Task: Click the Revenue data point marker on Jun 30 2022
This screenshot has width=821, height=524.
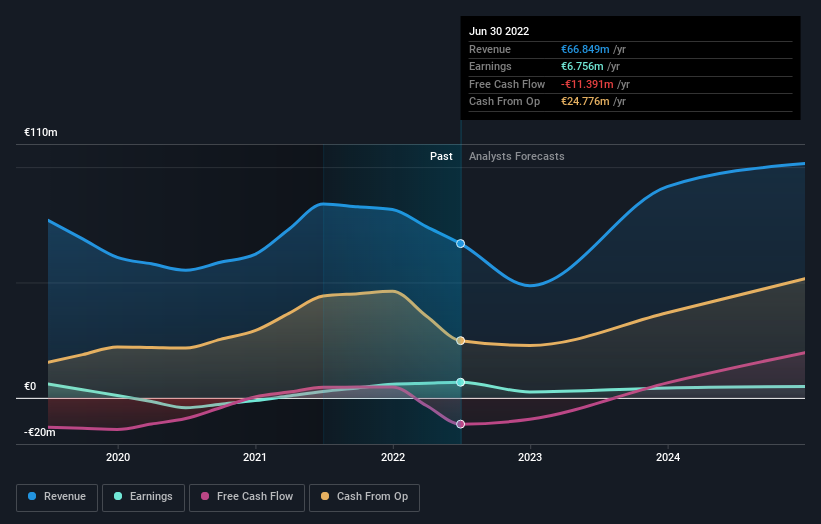Action: [460, 243]
